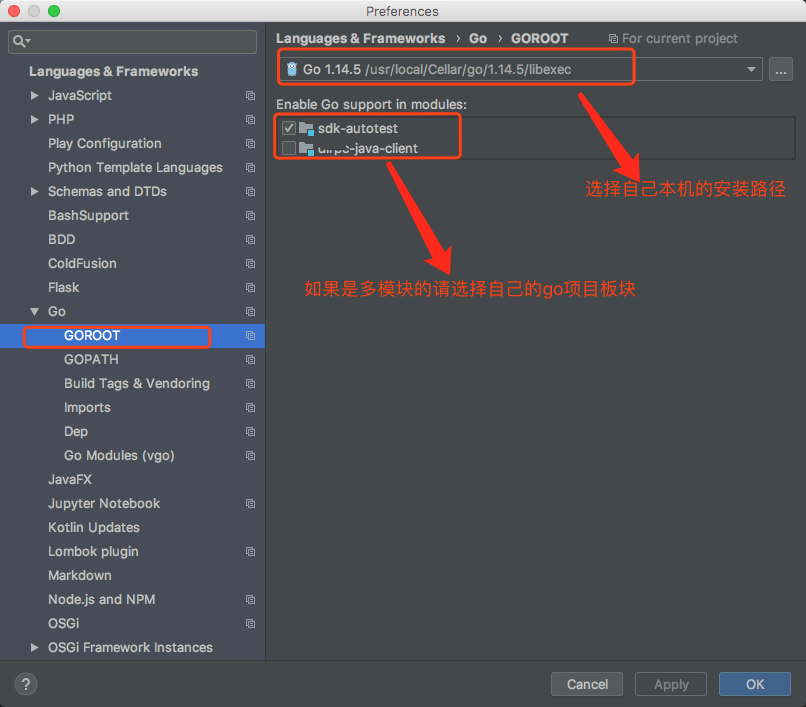Image resolution: width=806 pixels, height=707 pixels.
Task: Click the project-level icon beside BDD
Action: 250,240
